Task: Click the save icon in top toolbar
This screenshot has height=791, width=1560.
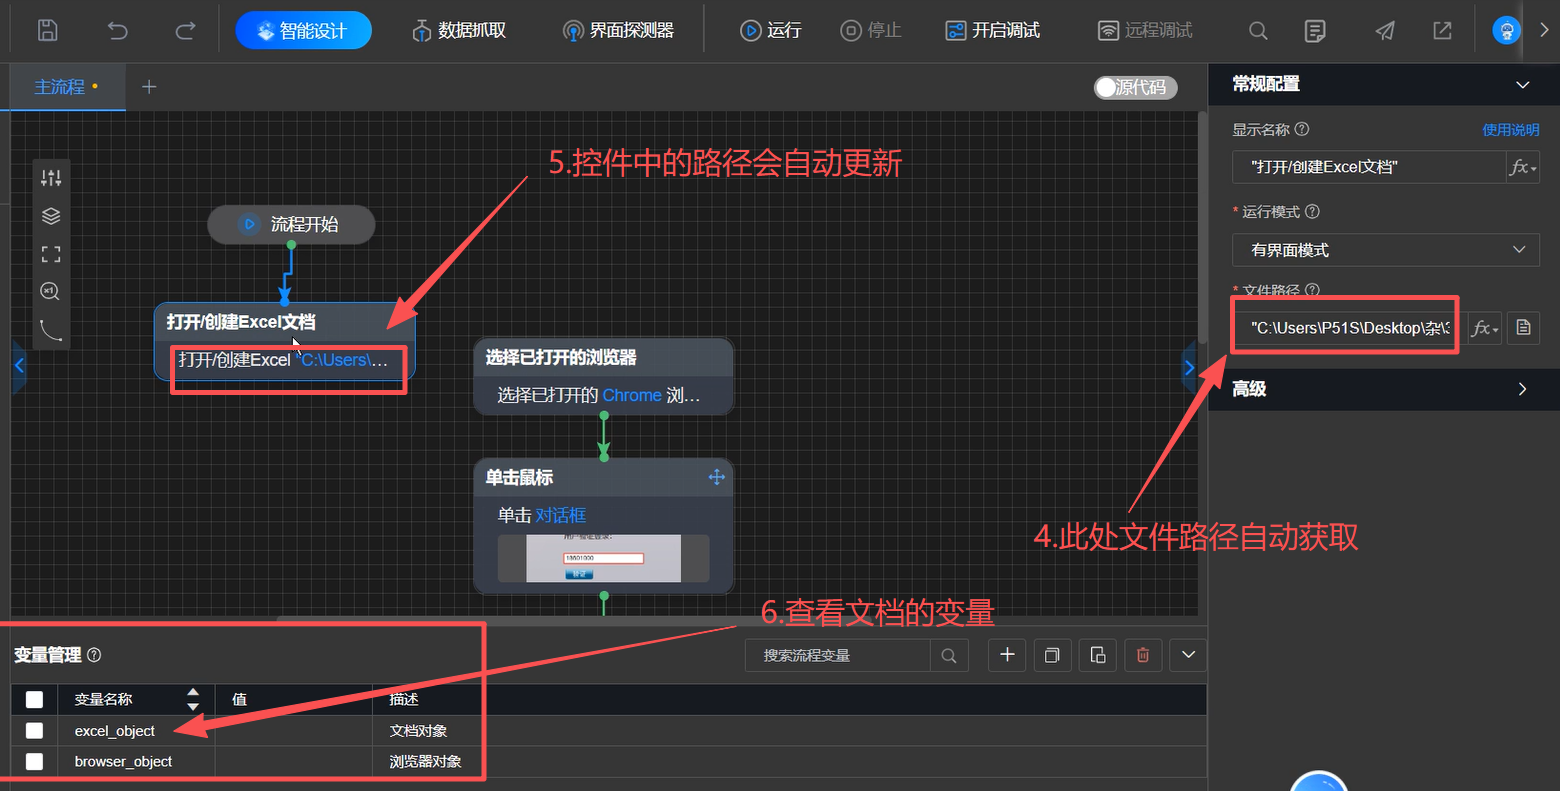Action: pyautogui.click(x=47, y=31)
